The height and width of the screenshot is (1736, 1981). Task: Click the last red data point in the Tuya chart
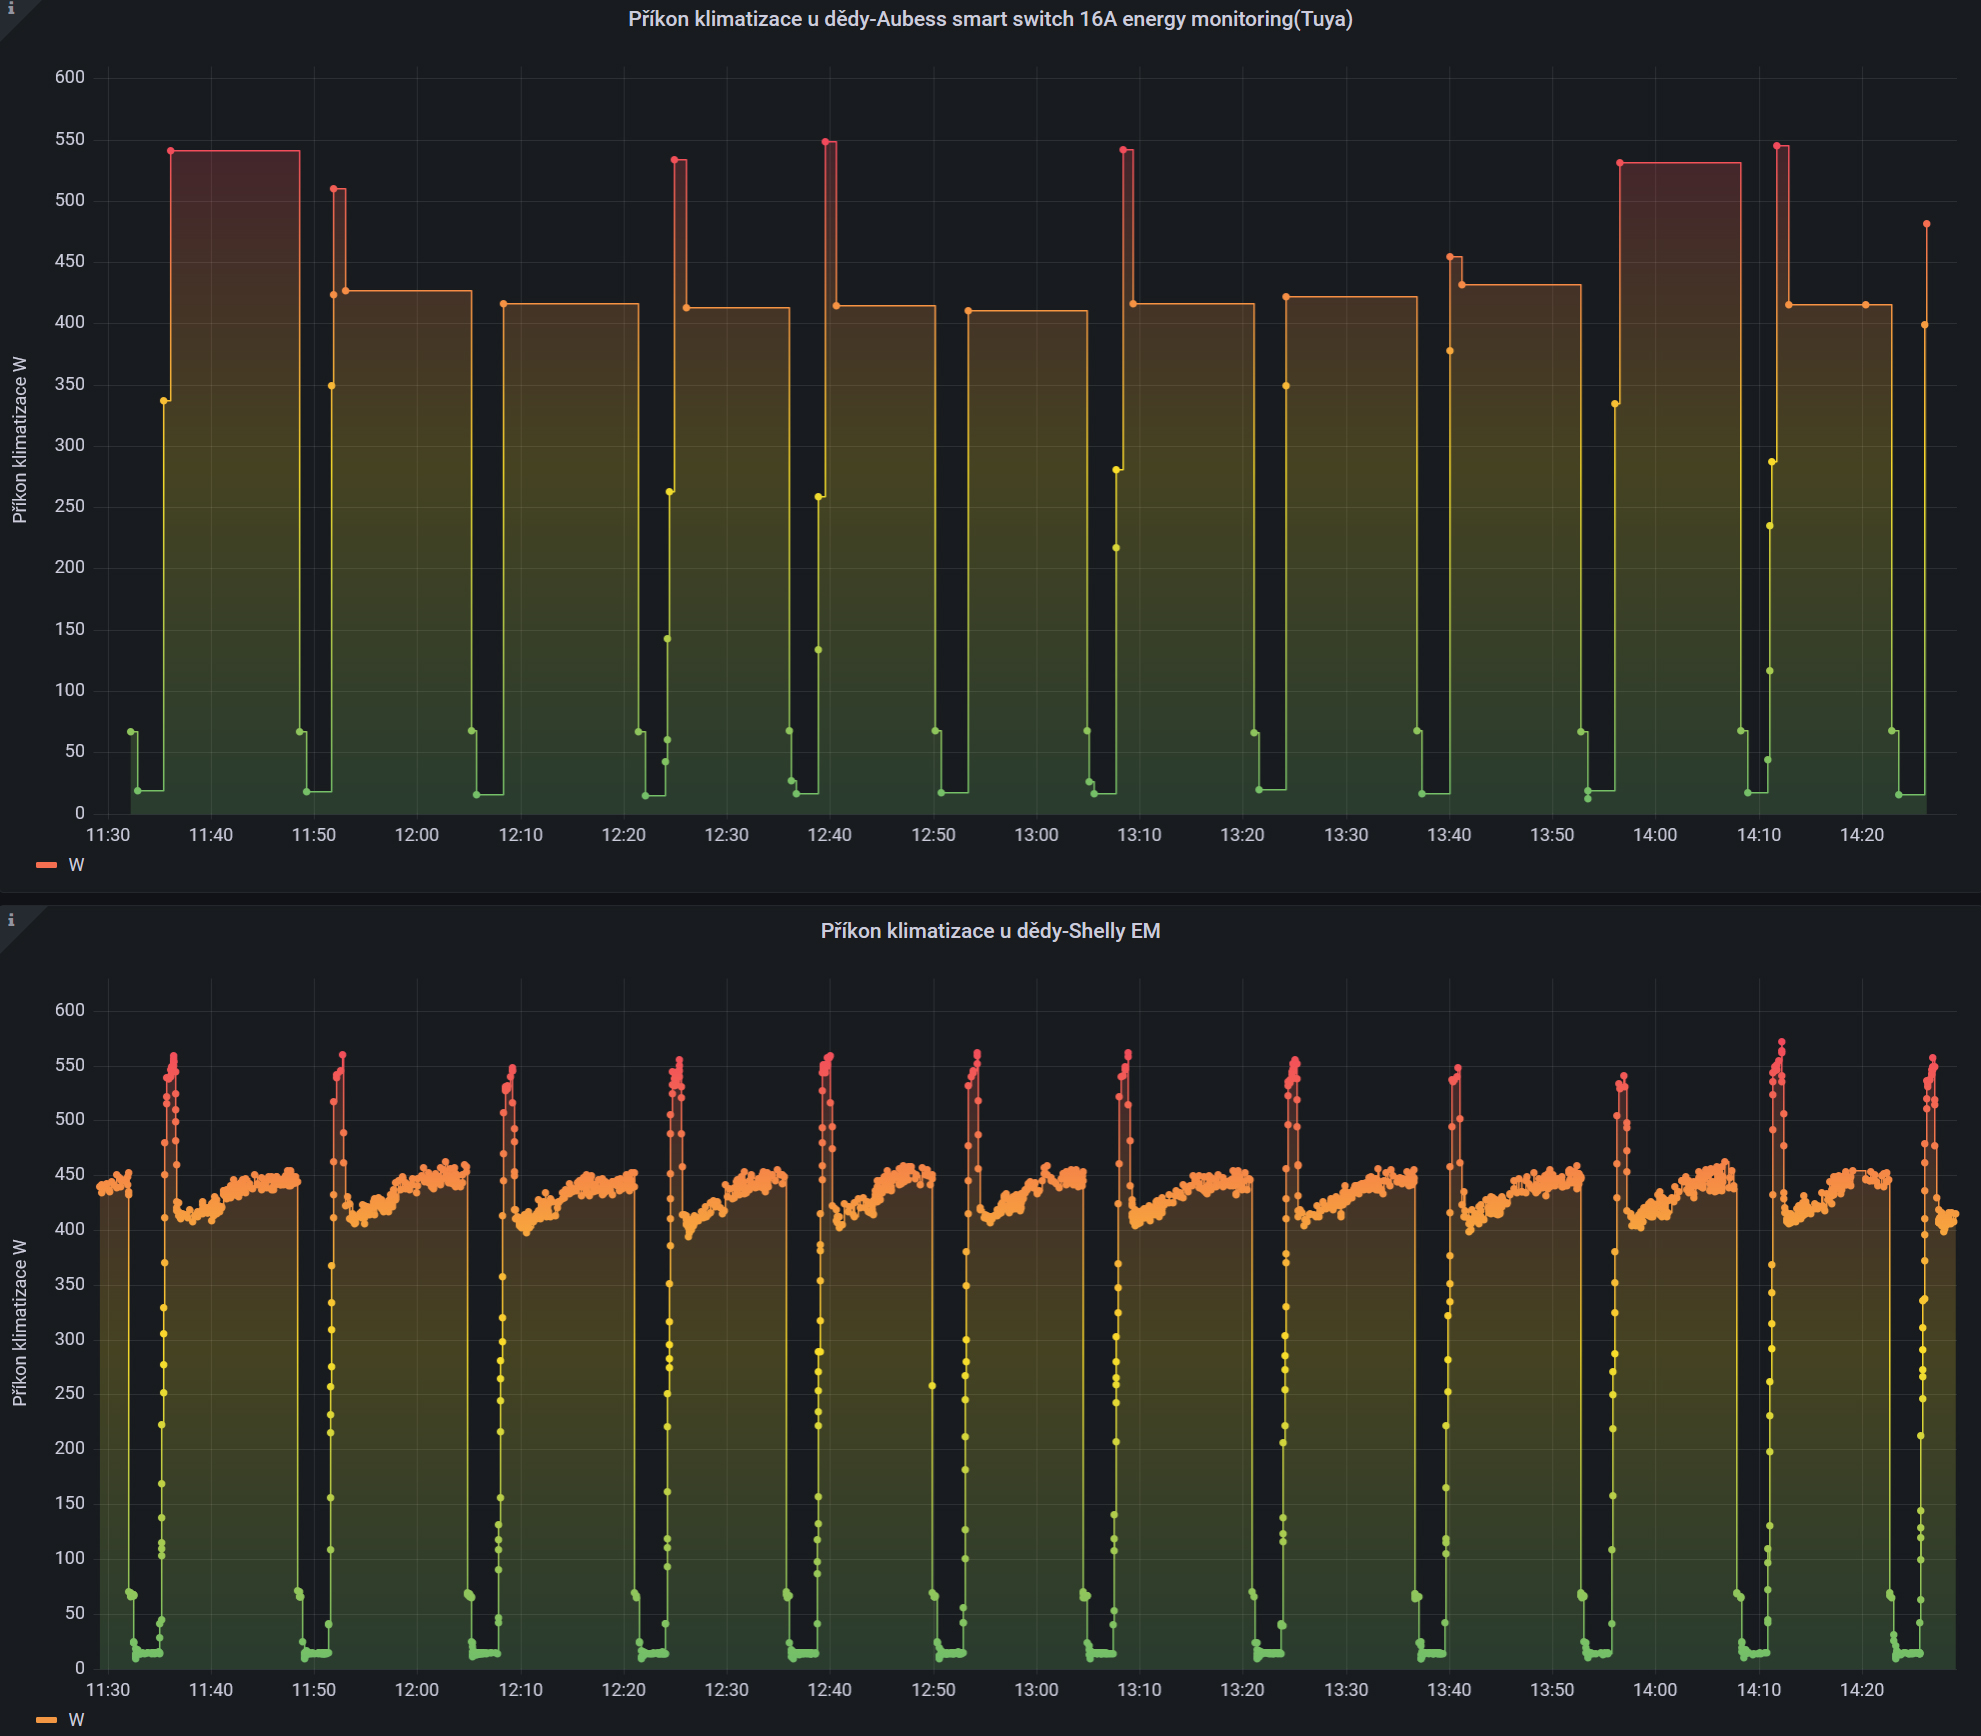(1926, 224)
